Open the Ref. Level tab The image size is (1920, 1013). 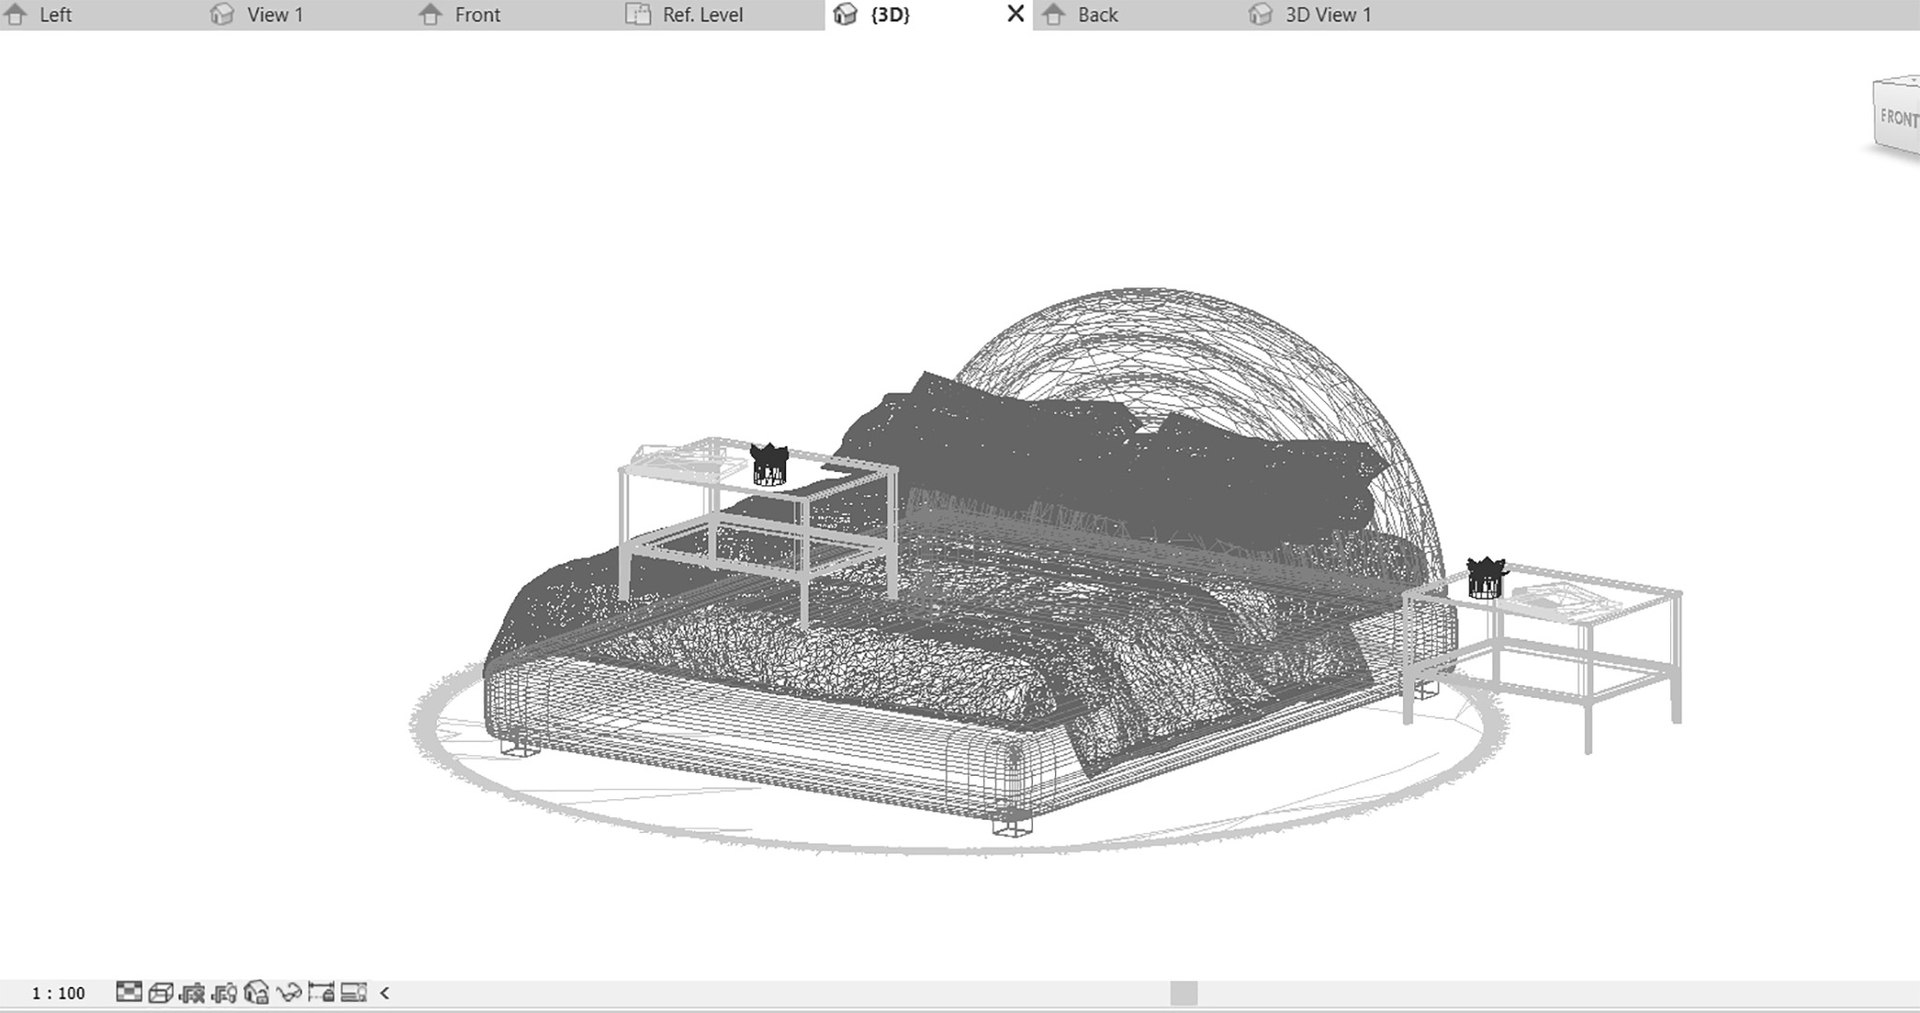(685, 15)
